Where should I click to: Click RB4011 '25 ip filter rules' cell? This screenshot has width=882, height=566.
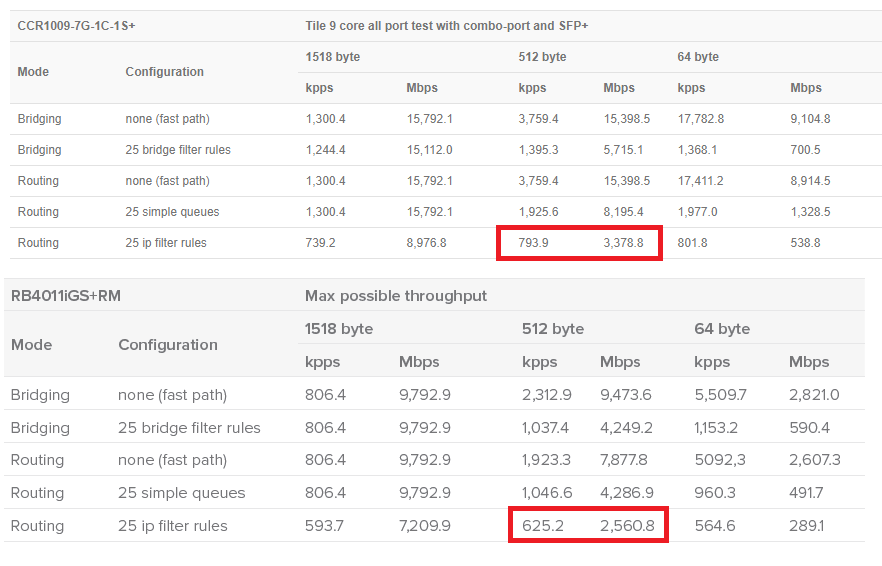coord(173,525)
